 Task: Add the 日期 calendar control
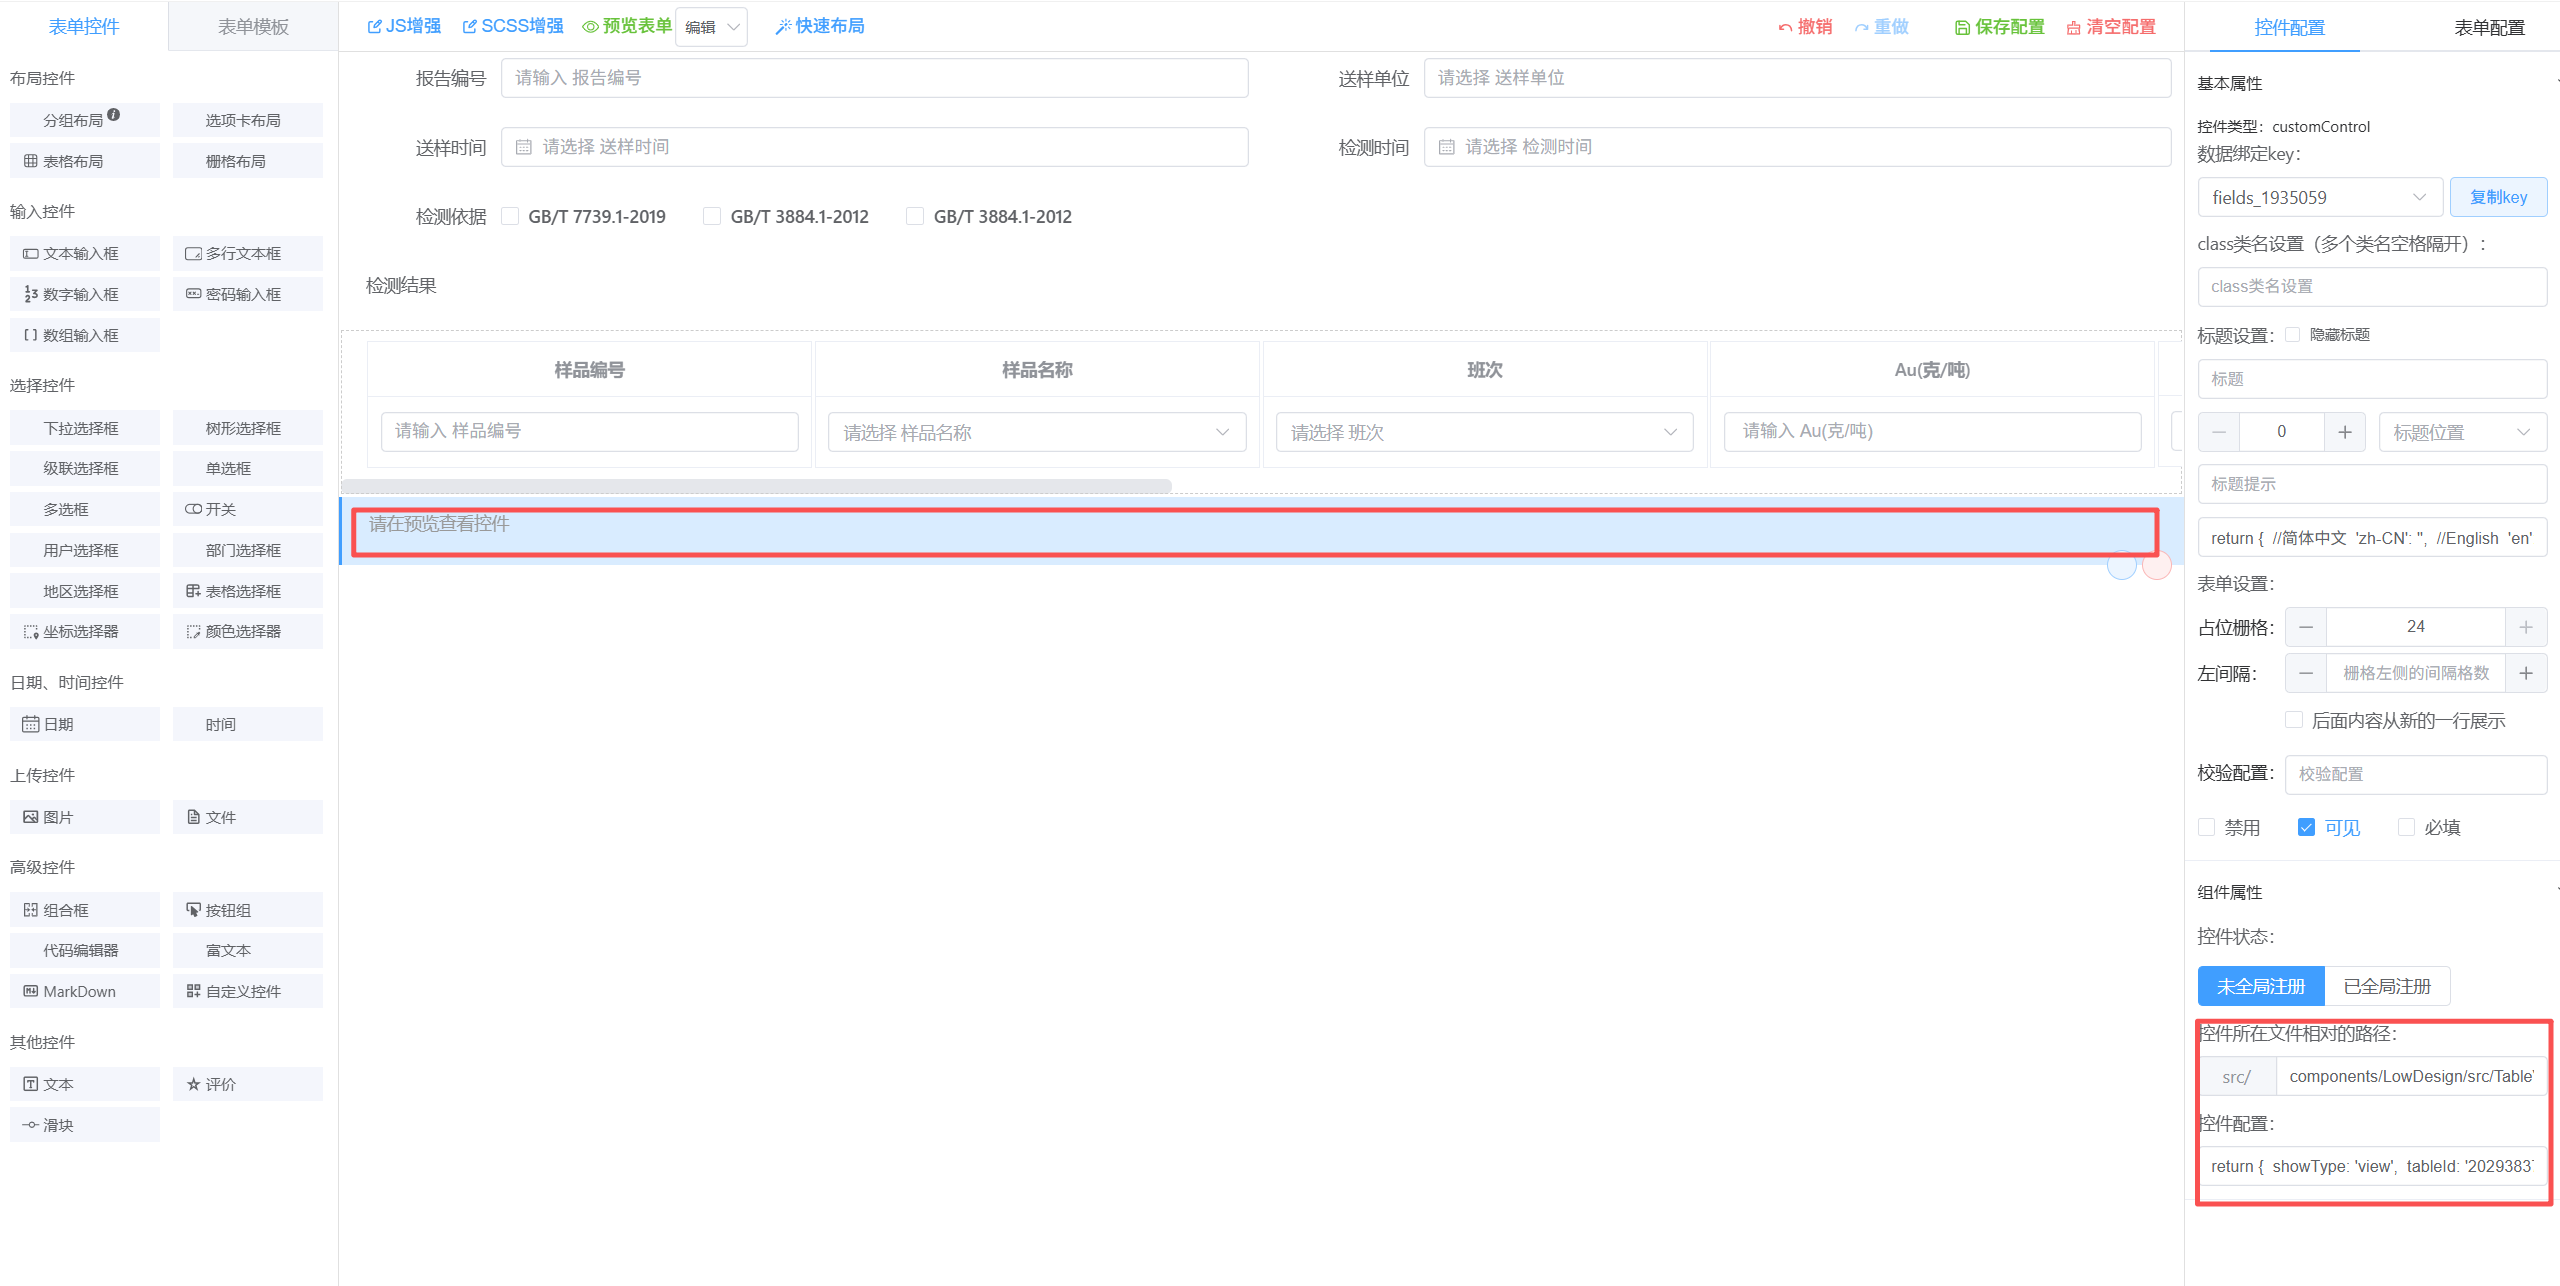85,724
